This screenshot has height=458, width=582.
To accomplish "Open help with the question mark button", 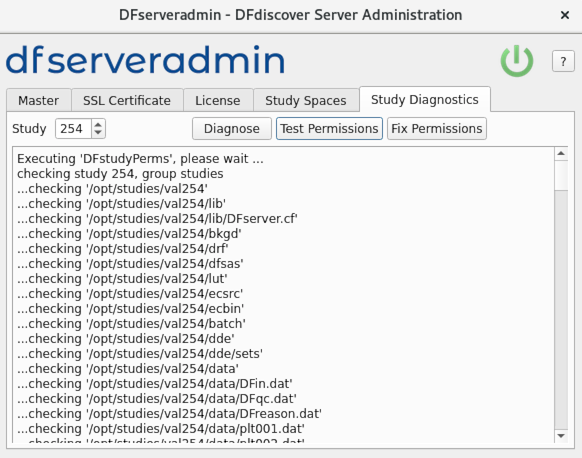I will click(563, 61).
